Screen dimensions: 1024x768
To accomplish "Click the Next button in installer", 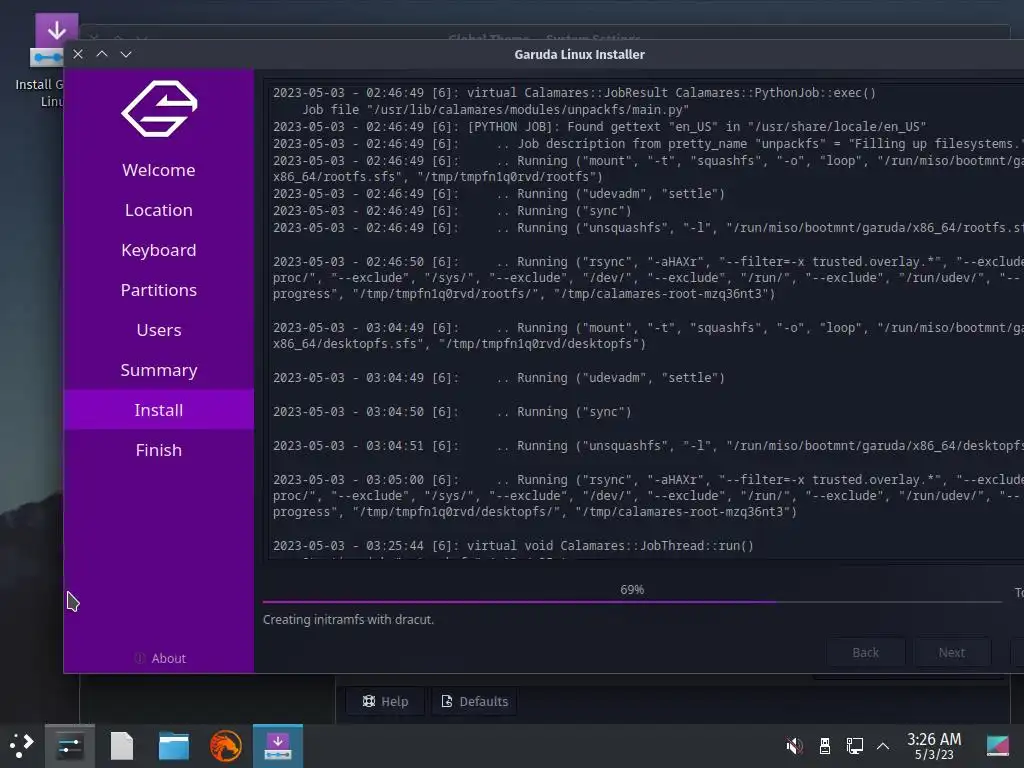I will [x=952, y=652].
